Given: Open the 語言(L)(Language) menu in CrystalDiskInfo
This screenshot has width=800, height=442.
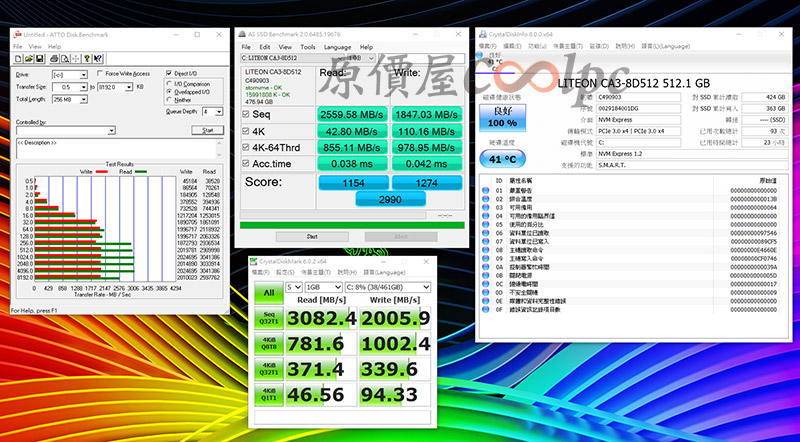Looking at the screenshot, I should [665, 46].
